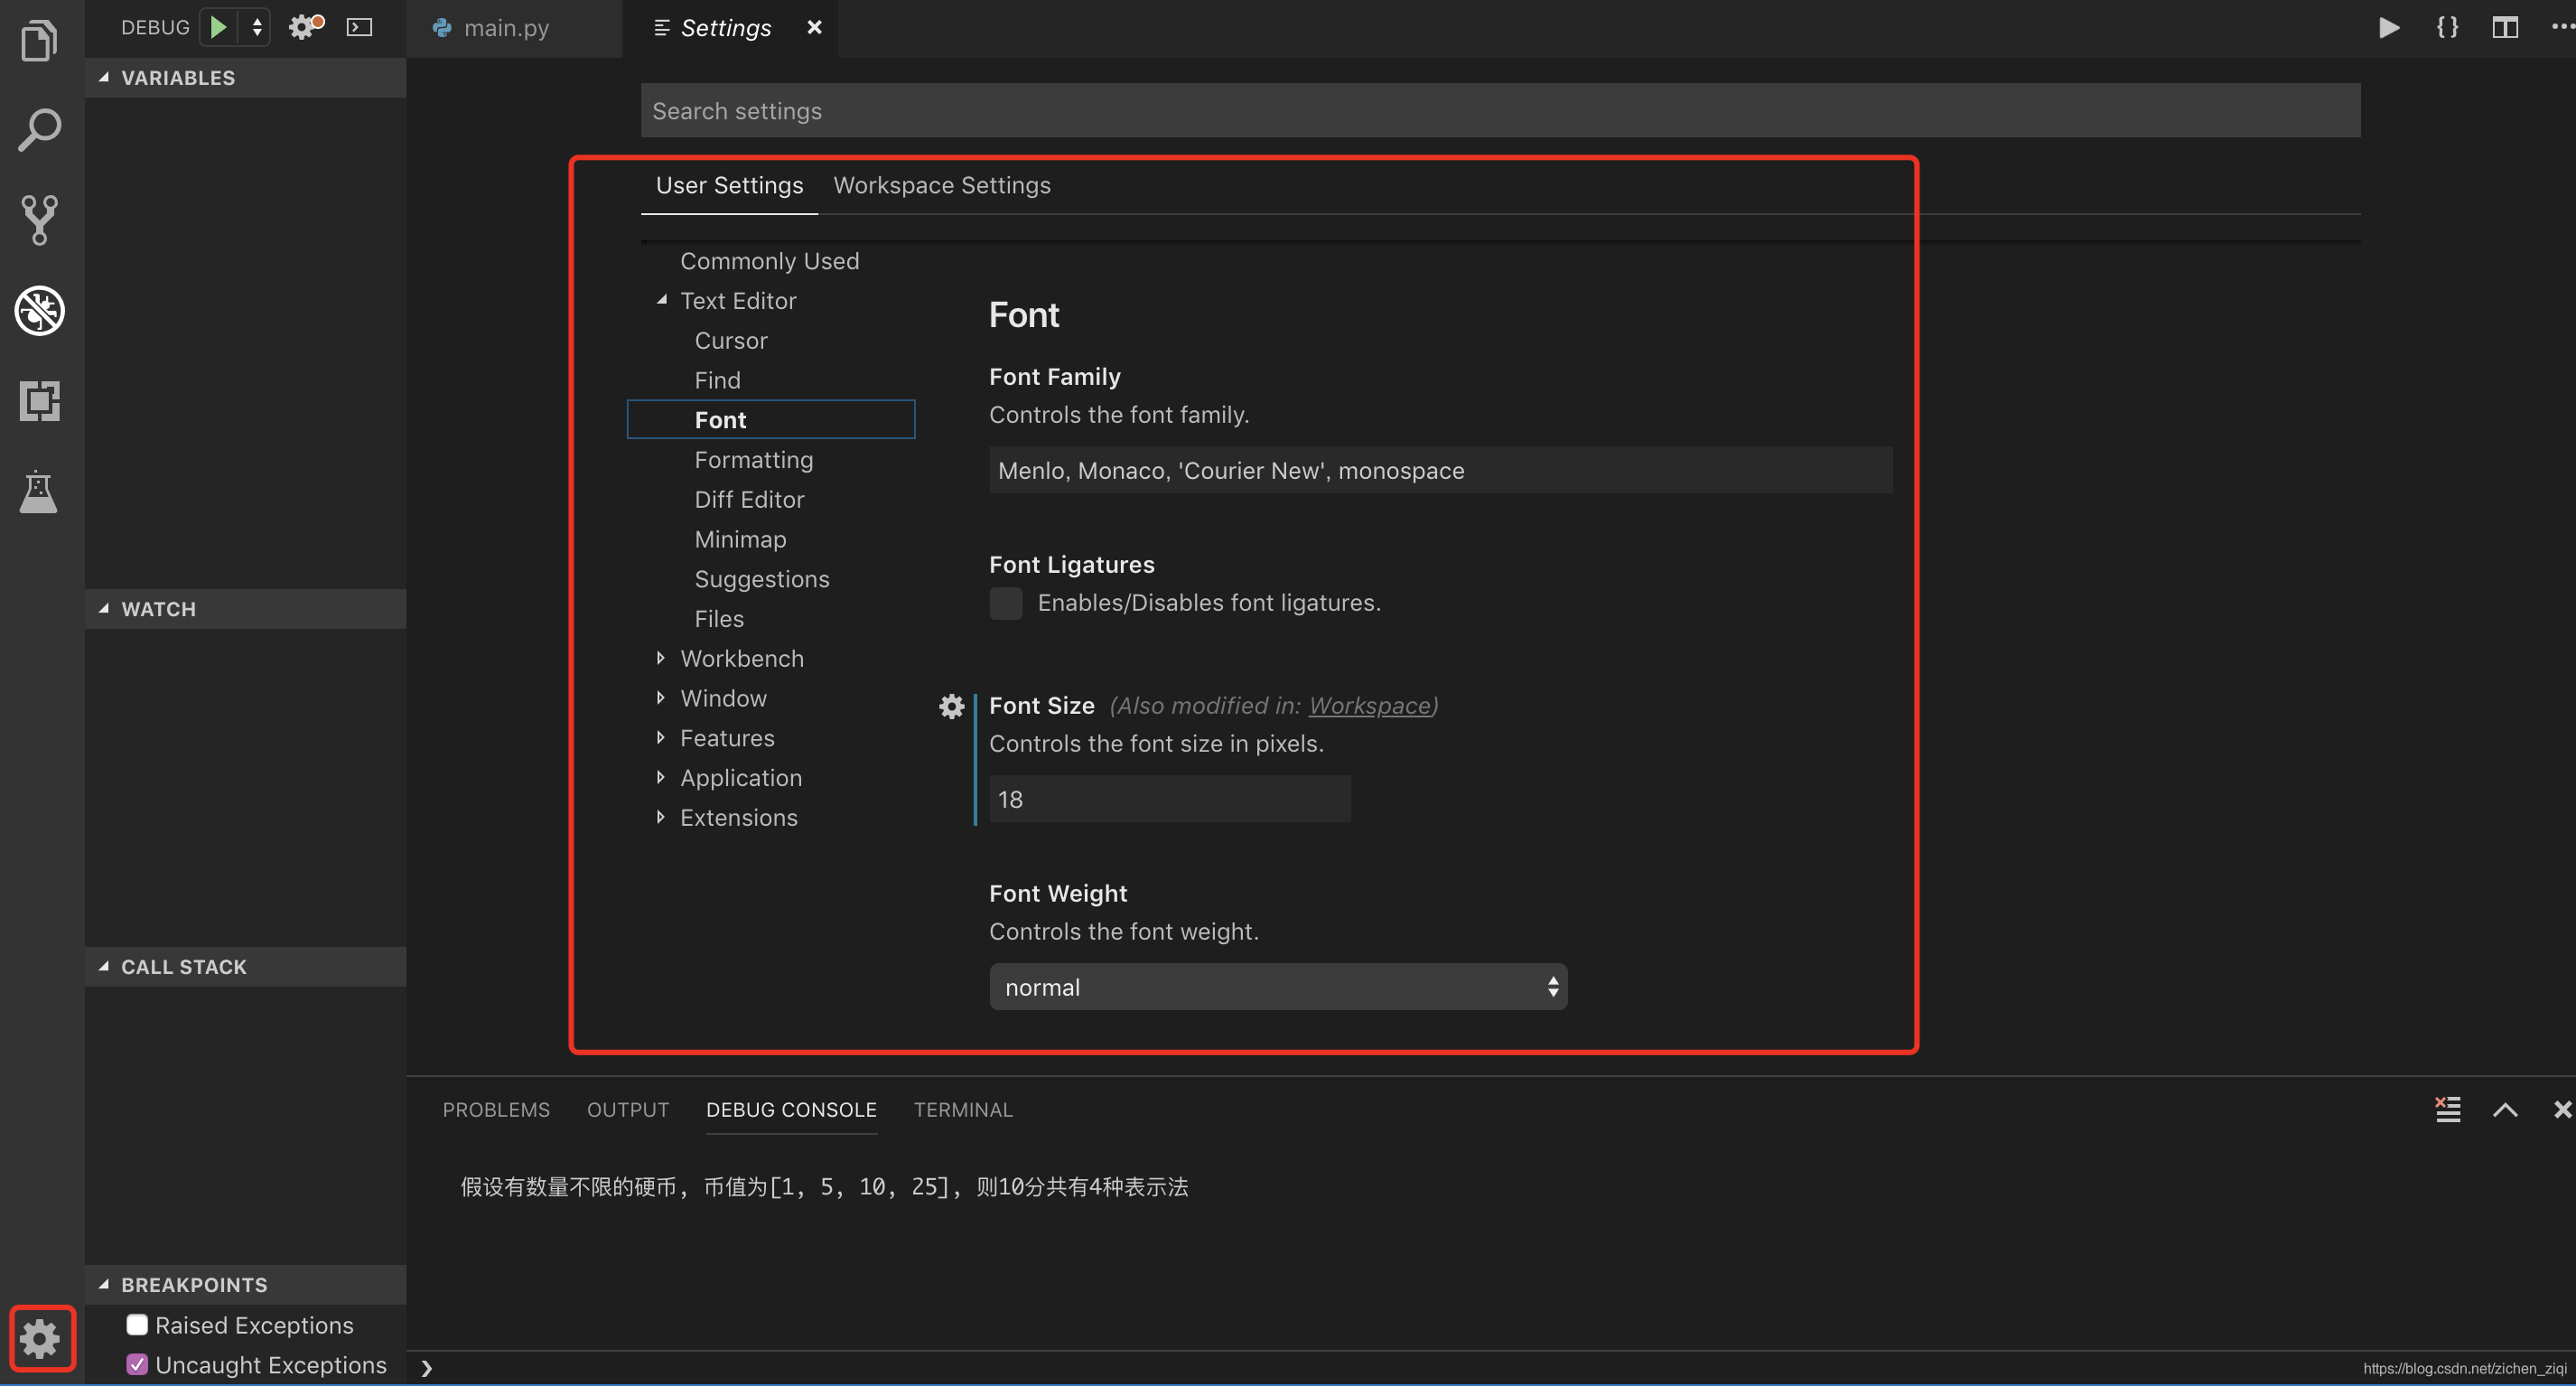Uncheck the Uncaught Exceptions breakpoint
The image size is (2576, 1386).
pos(137,1365)
